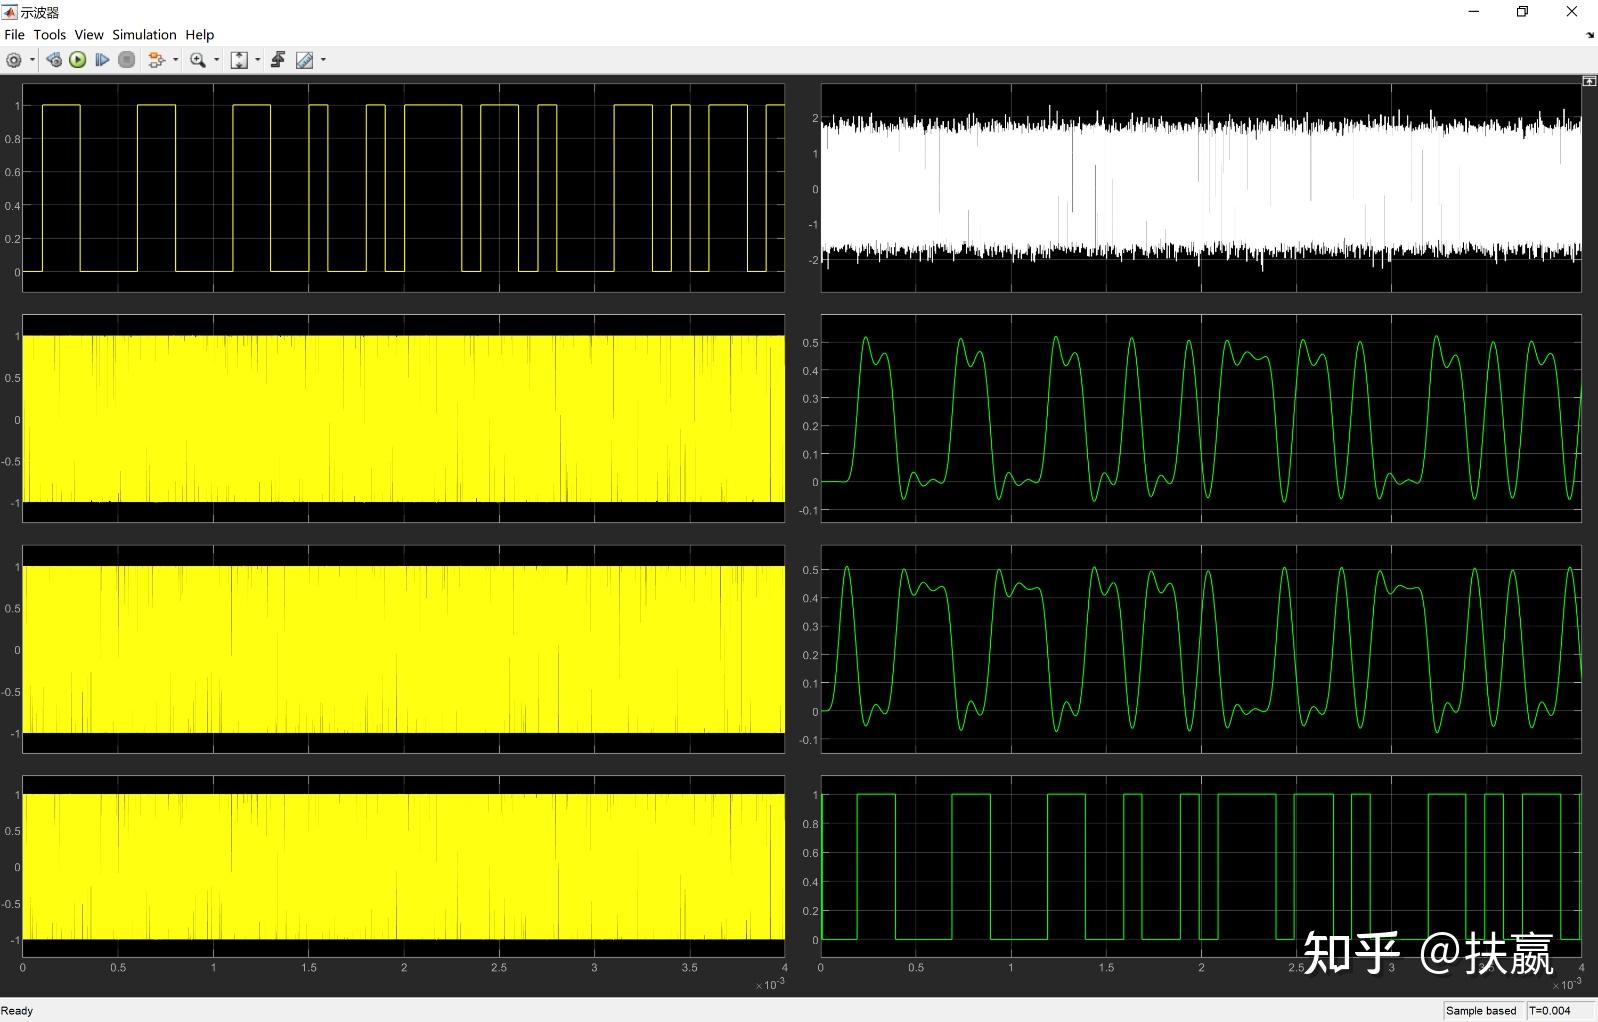Click the Step Back icon in the toolbar

pos(54,60)
